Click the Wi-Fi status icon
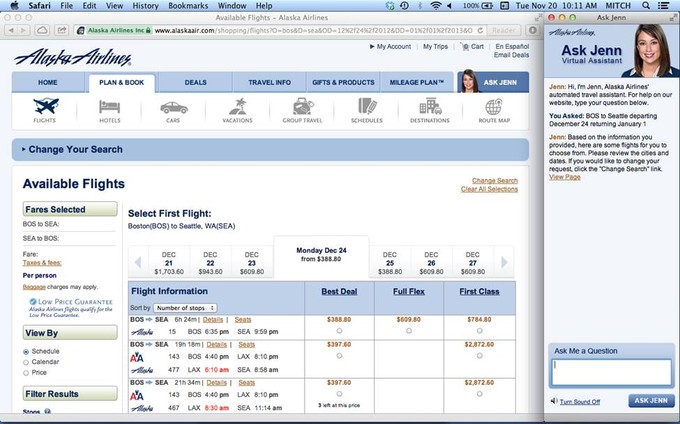Image resolution: width=680 pixels, height=424 pixels. click(435, 6)
